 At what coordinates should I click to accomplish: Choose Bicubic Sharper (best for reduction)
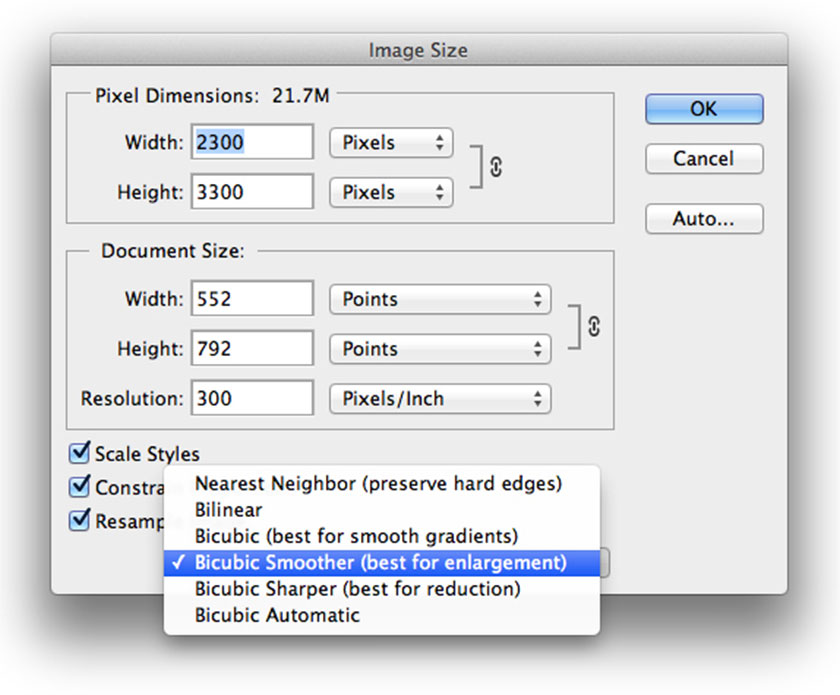click(x=358, y=589)
